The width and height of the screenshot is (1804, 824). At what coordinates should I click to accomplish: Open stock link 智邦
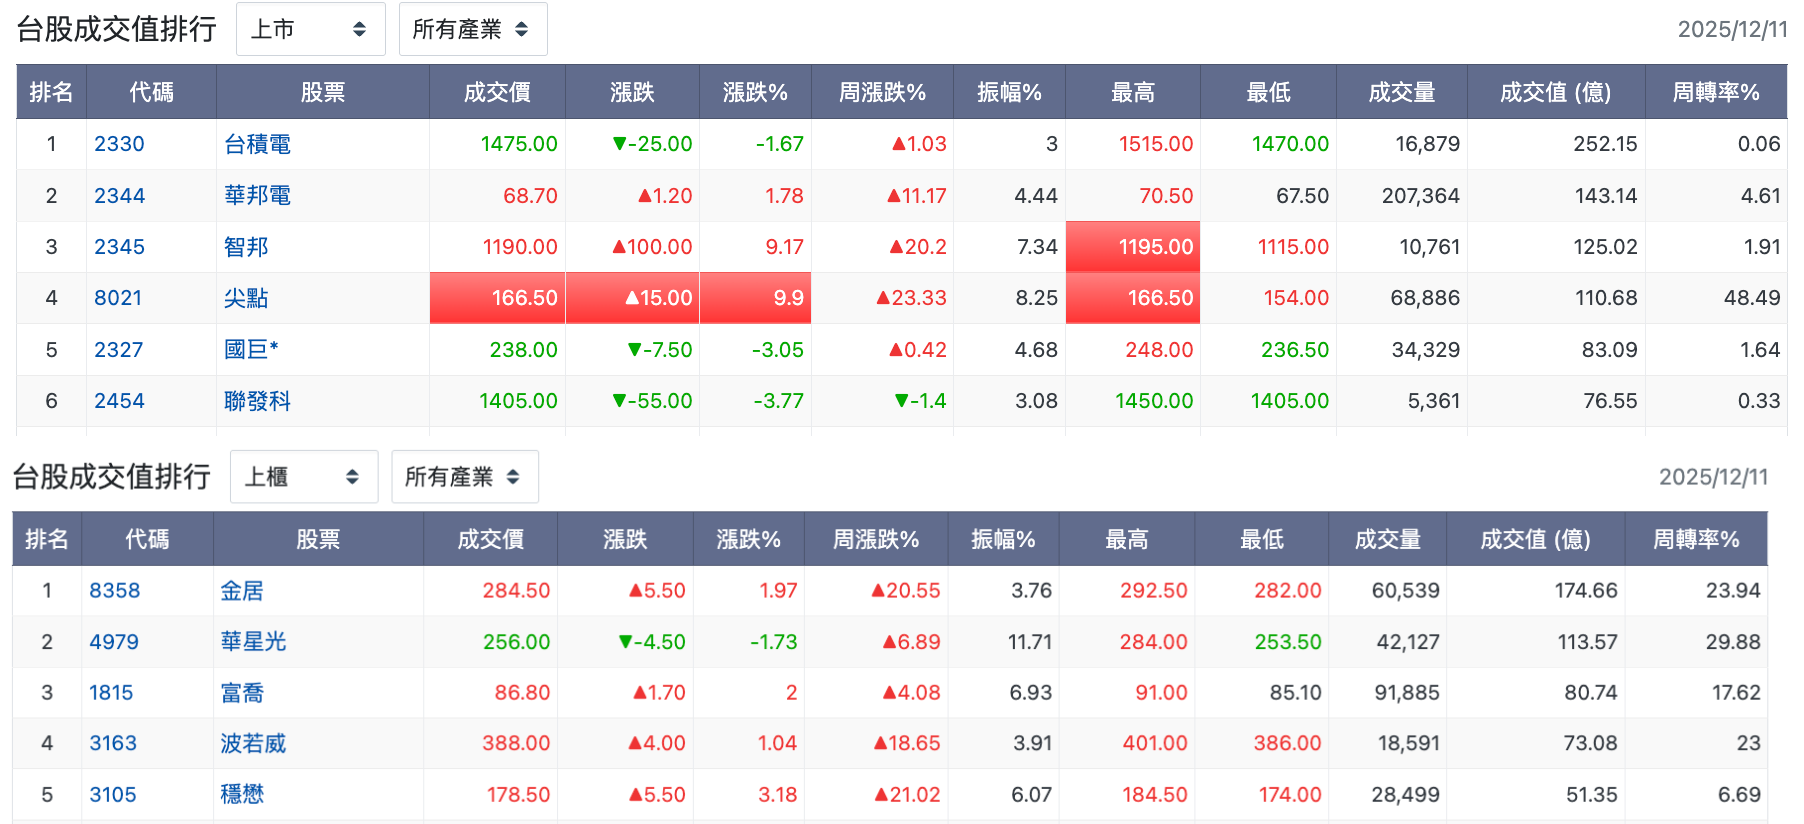tap(246, 247)
